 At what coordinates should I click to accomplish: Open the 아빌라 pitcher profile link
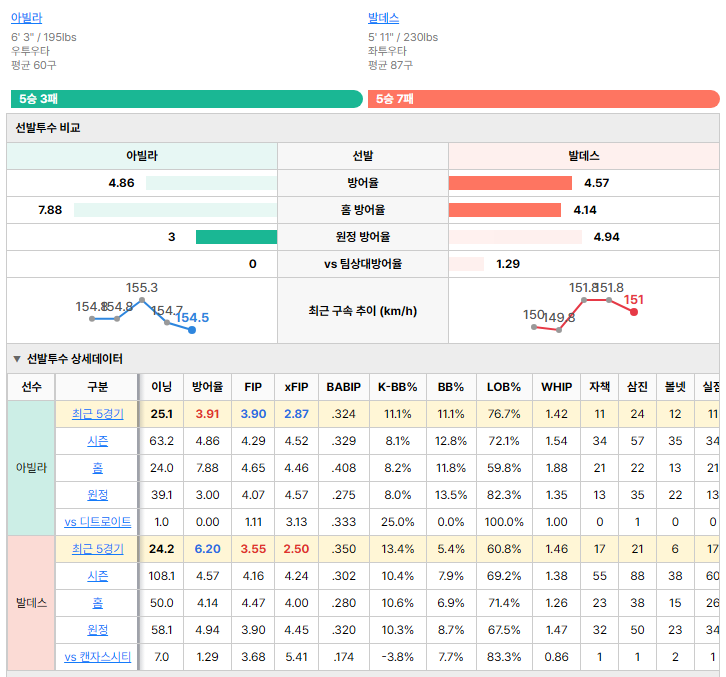point(26,18)
